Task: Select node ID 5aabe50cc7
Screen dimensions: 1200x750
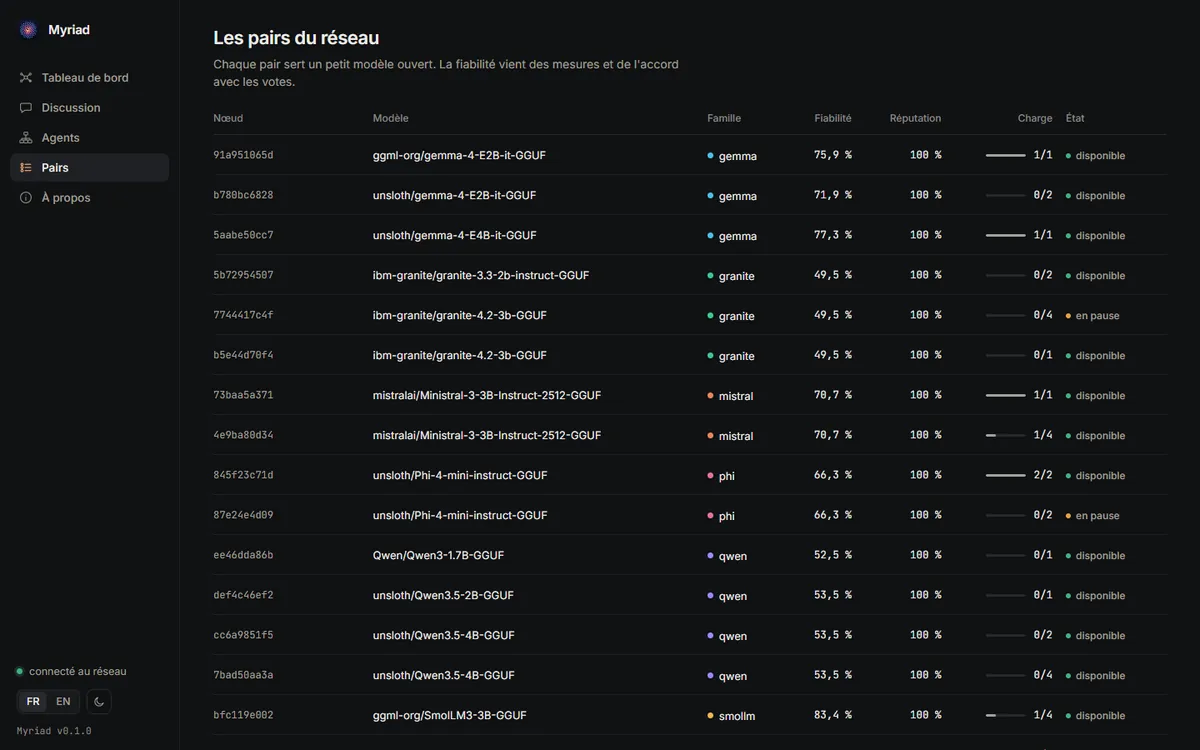Action: pyautogui.click(x=243, y=235)
